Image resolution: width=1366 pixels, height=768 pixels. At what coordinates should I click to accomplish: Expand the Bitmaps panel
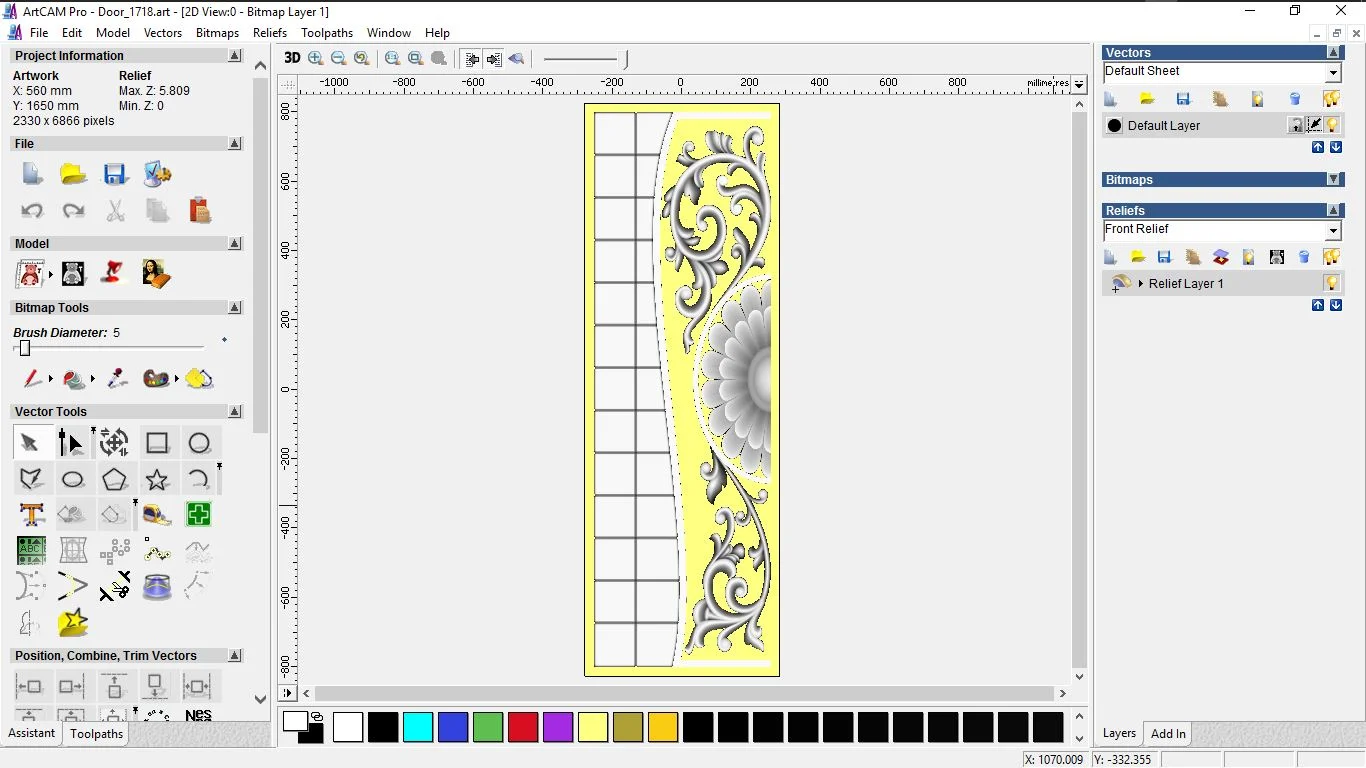[x=1334, y=180]
